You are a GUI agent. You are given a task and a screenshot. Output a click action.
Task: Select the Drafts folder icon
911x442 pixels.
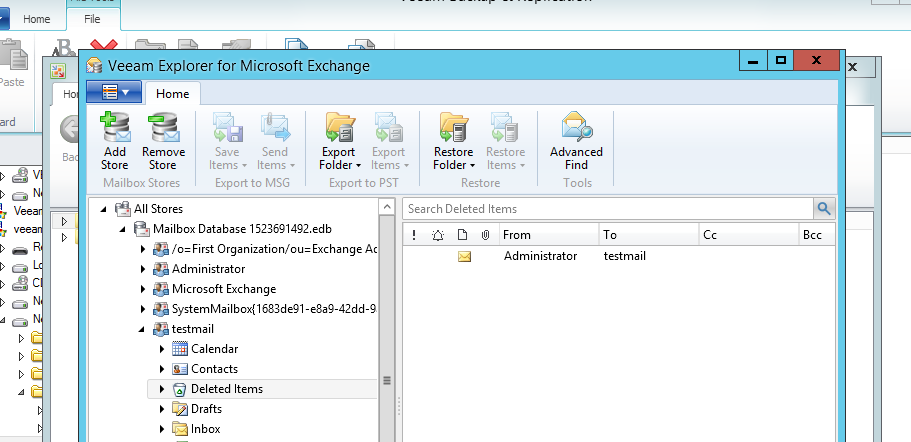tap(180, 409)
